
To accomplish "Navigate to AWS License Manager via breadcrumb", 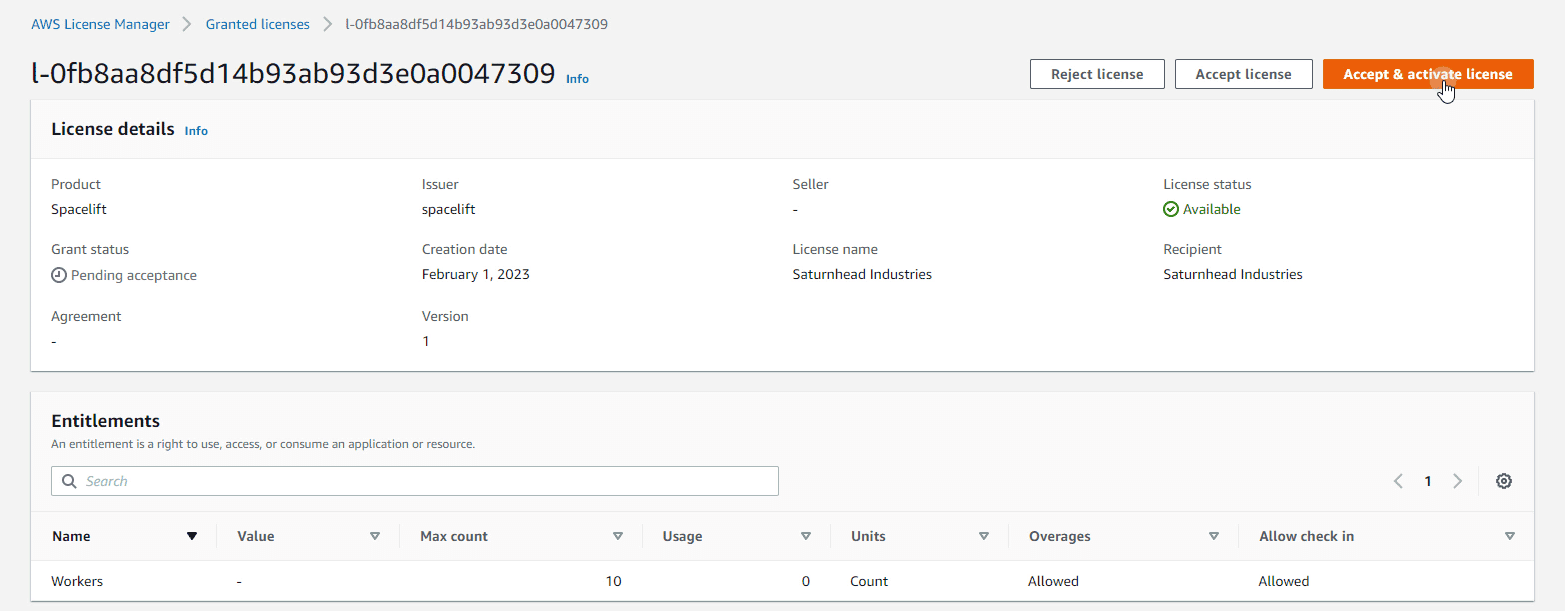I will [100, 24].
